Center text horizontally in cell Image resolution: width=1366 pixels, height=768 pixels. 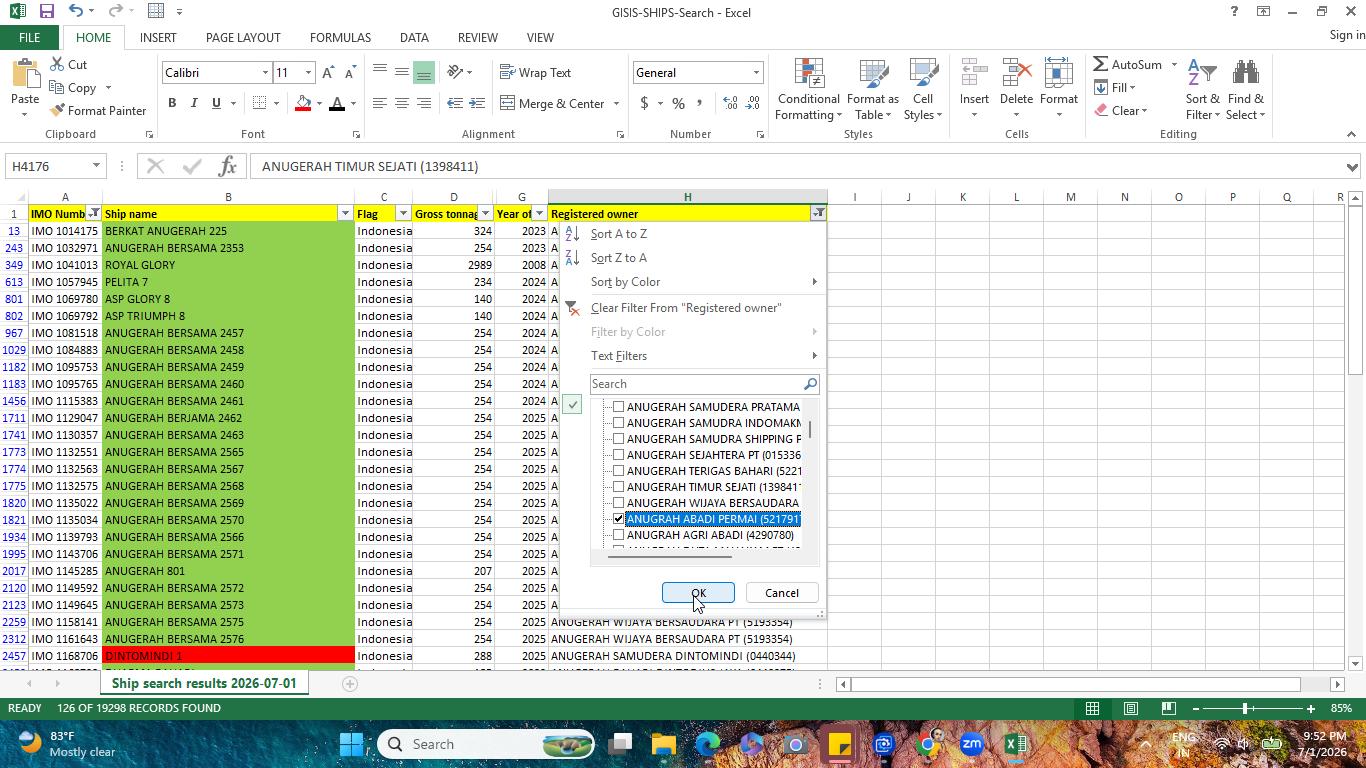tap(401, 103)
